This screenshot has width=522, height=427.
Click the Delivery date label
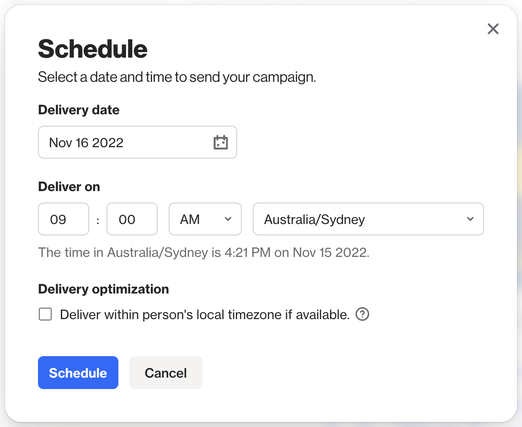[x=79, y=110]
